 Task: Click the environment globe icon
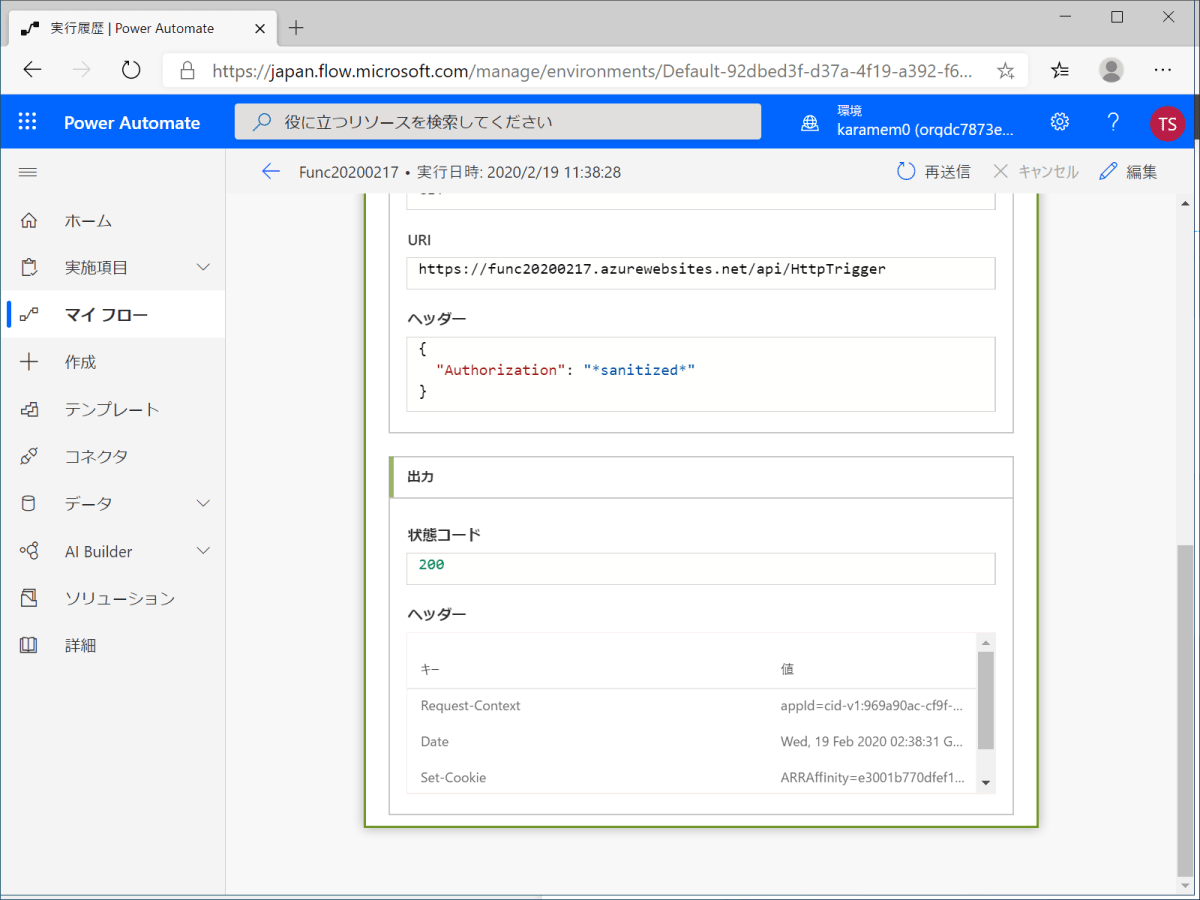click(x=810, y=123)
